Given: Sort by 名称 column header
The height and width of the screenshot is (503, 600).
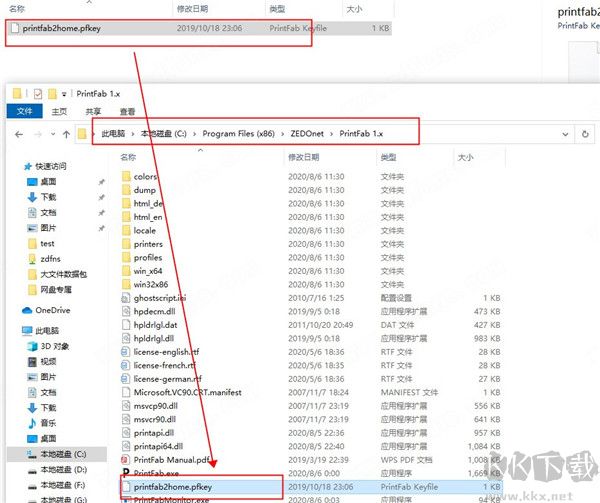Looking at the screenshot, I should 128,157.
